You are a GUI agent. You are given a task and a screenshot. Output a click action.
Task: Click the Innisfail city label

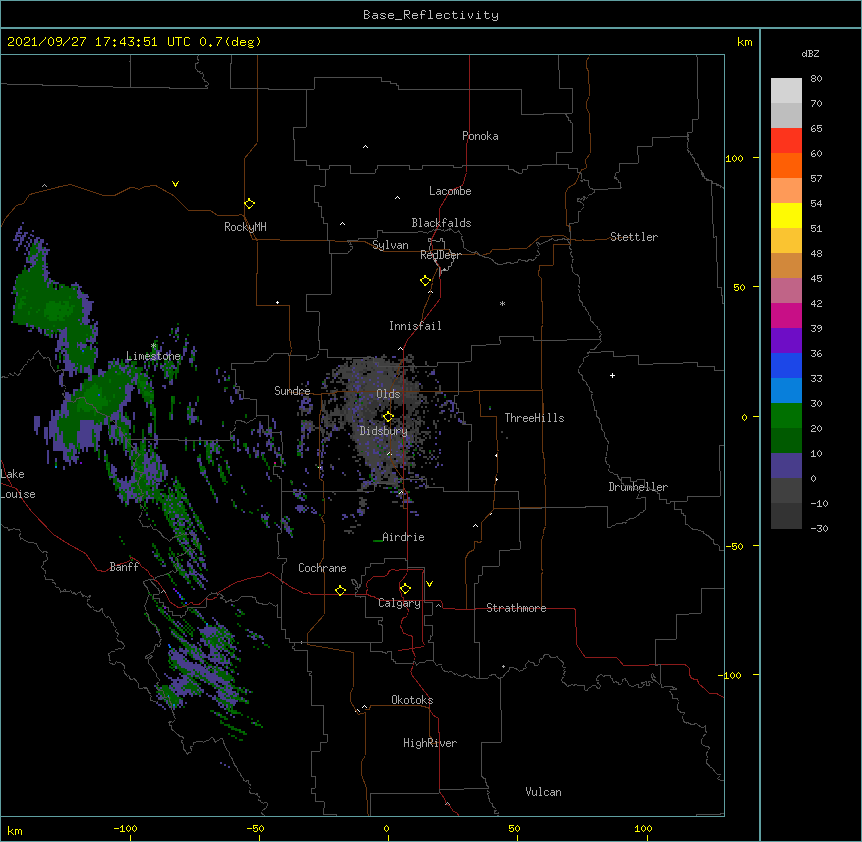415,326
